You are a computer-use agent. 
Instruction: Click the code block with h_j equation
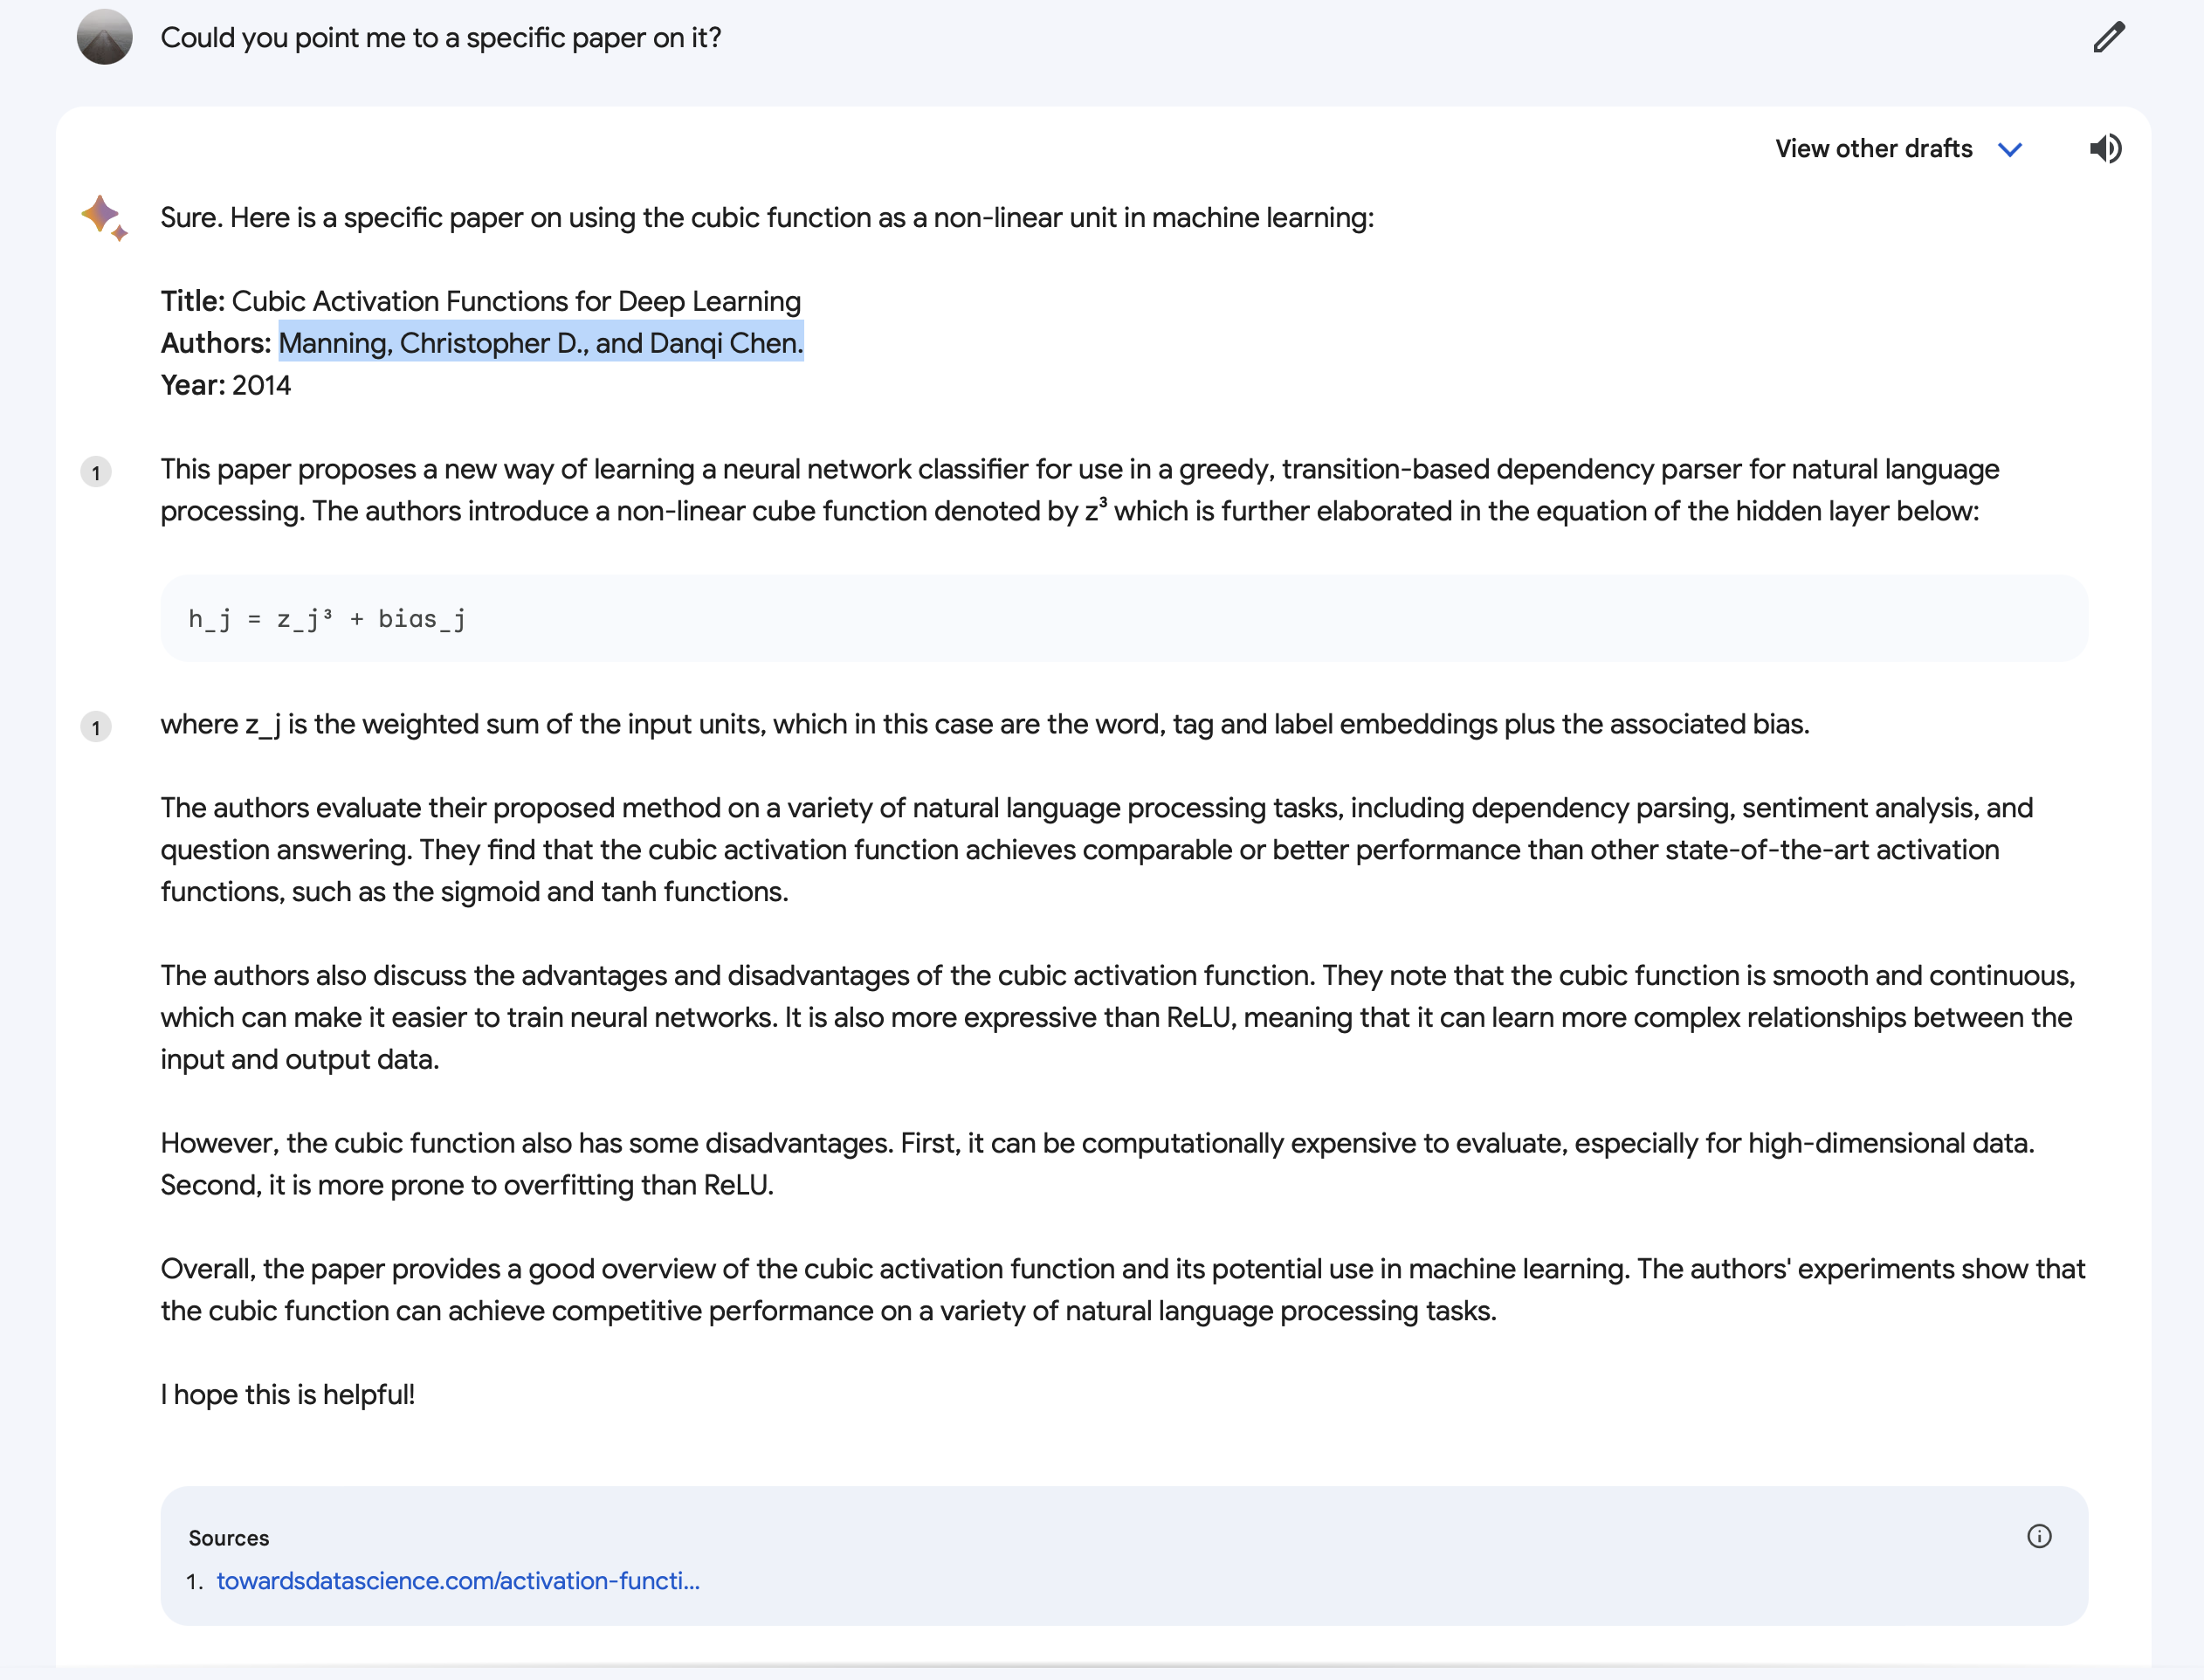tap(1124, 618)
